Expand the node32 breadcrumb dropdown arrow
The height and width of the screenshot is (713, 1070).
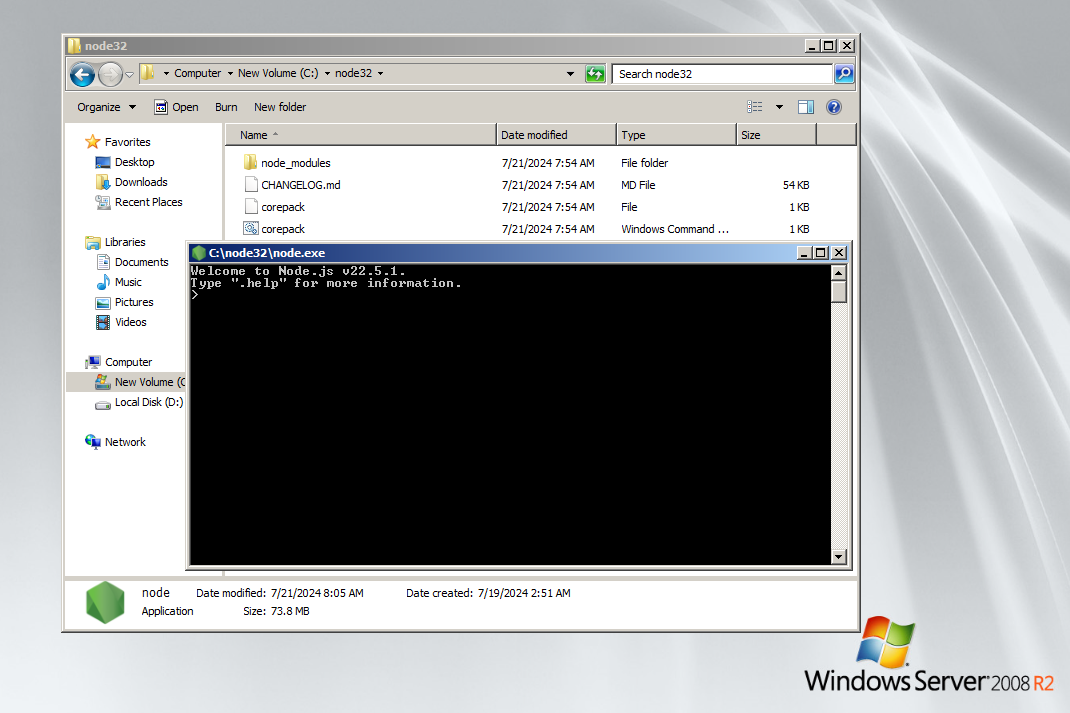[380, 74]
